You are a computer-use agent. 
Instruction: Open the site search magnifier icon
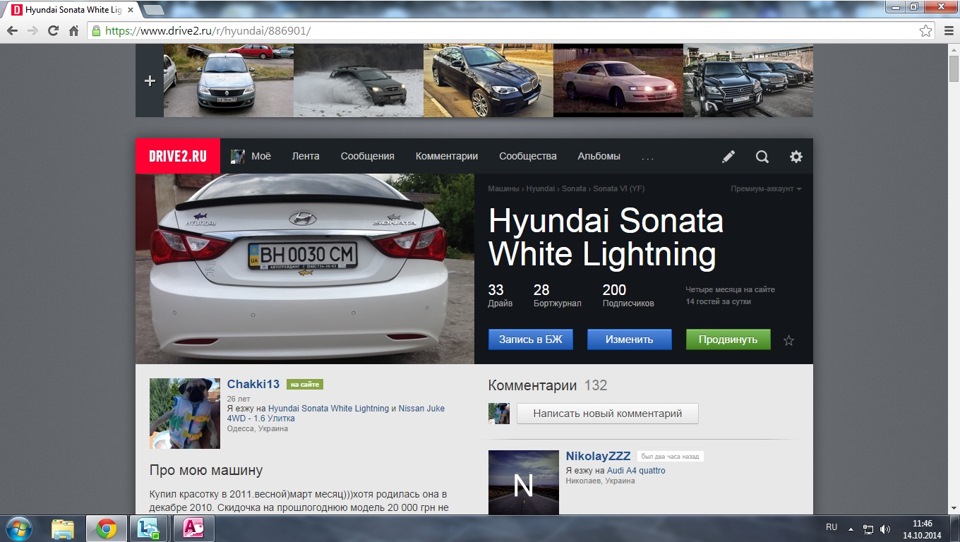point(762,157)
